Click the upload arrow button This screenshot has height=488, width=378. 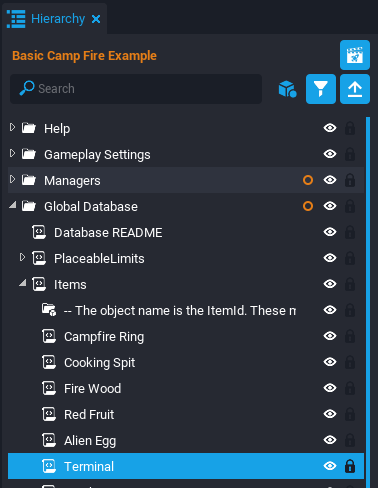(355, 89)
